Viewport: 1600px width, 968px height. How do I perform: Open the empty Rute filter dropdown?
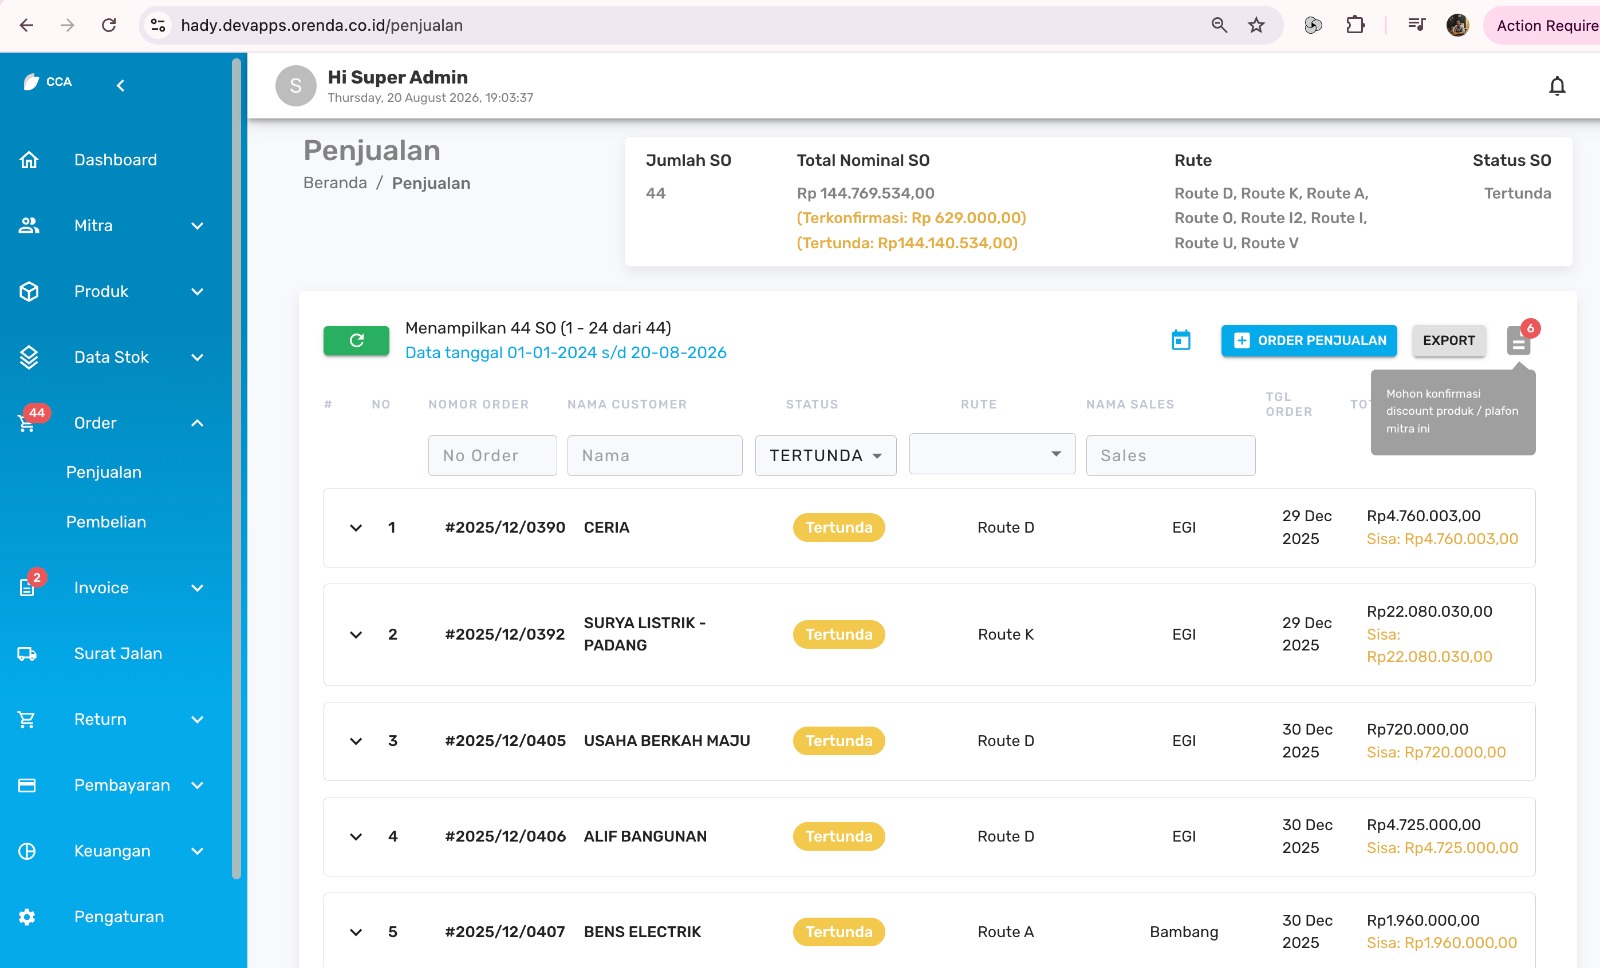pyautogui.click(x=992, y=454)
